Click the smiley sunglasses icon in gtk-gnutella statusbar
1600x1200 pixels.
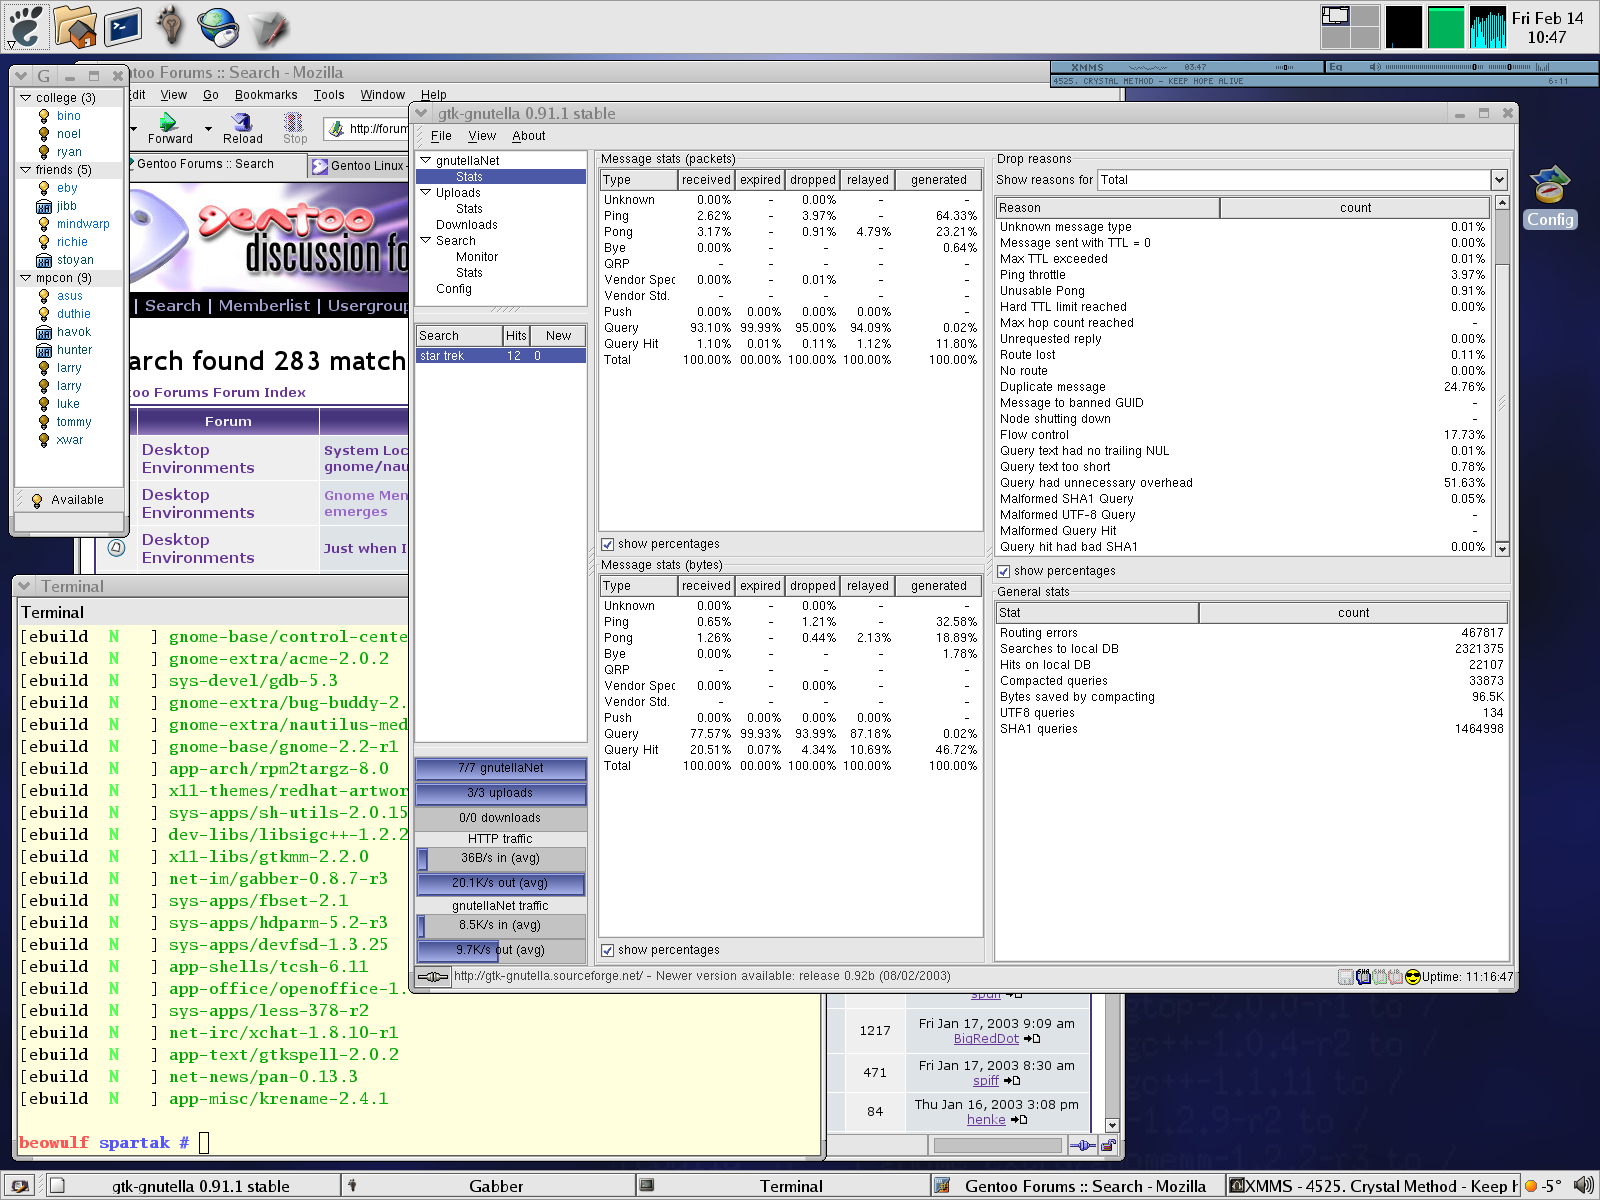1412,977
